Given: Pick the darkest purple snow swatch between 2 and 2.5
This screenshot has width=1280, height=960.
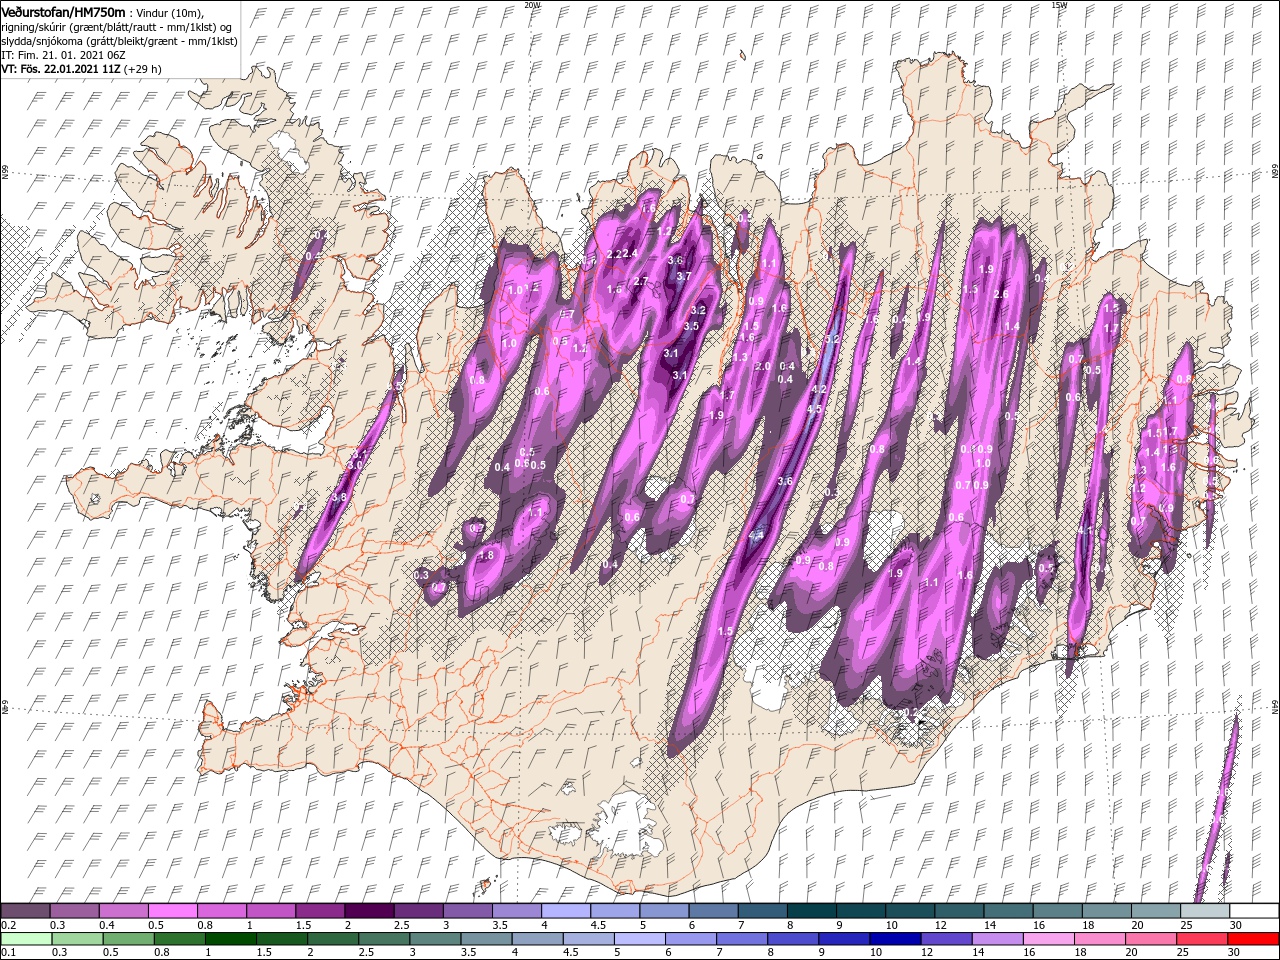Looking at the screenshot, I should point(368,911).
